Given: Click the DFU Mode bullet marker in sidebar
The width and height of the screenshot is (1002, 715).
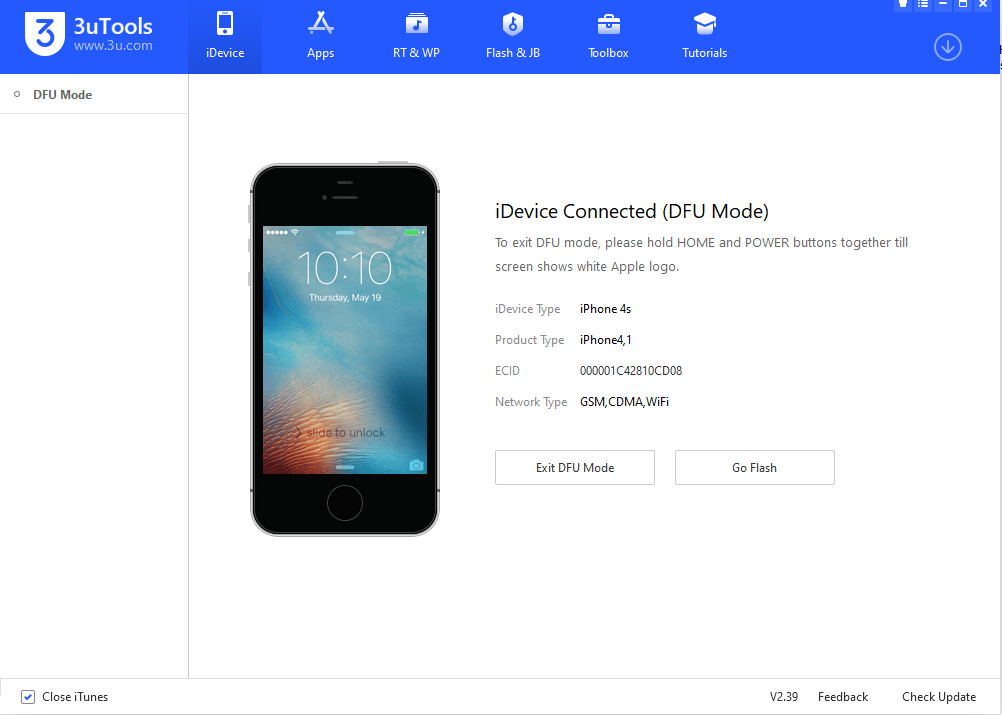Looking at the screenshot, I should coord(17,95).
